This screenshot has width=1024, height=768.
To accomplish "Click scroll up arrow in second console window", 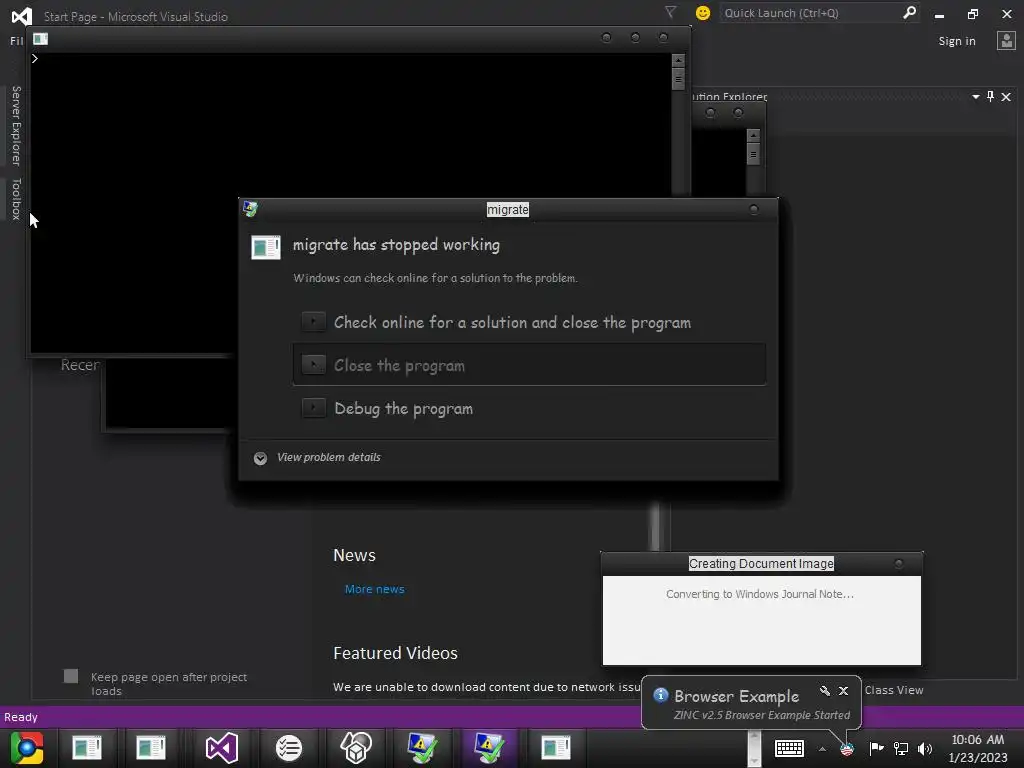I will pos(754,136).
